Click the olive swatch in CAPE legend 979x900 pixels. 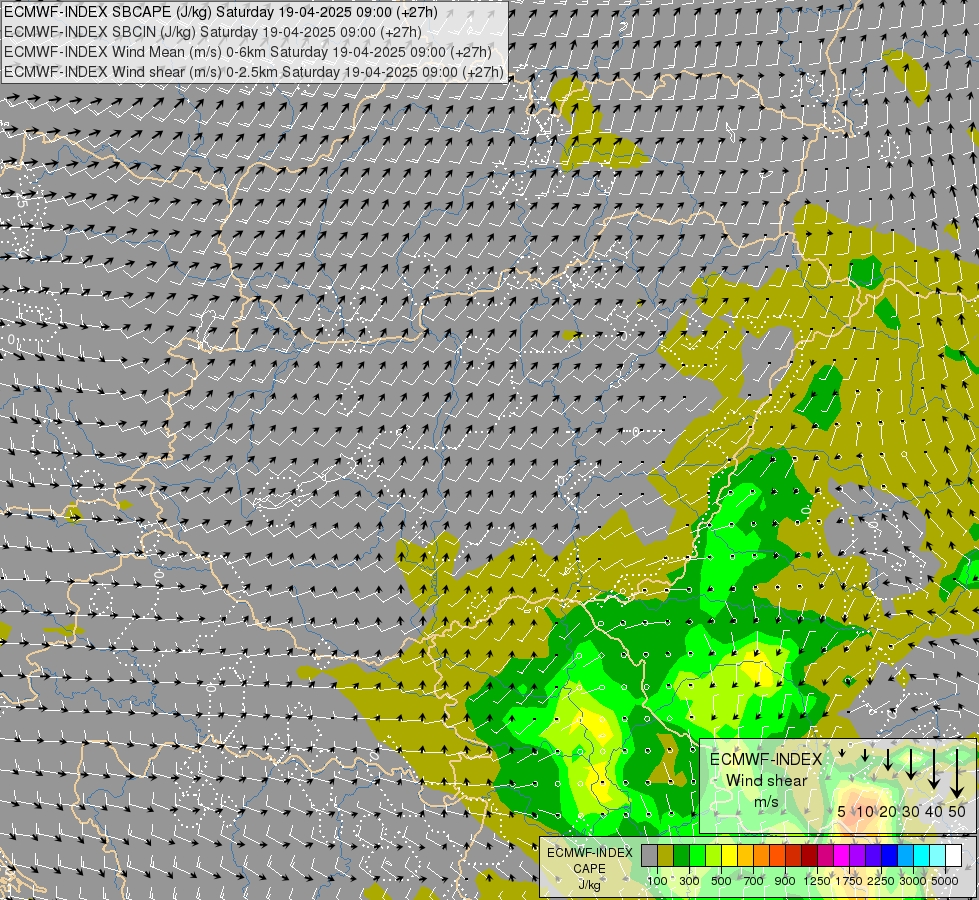[666, 856]
